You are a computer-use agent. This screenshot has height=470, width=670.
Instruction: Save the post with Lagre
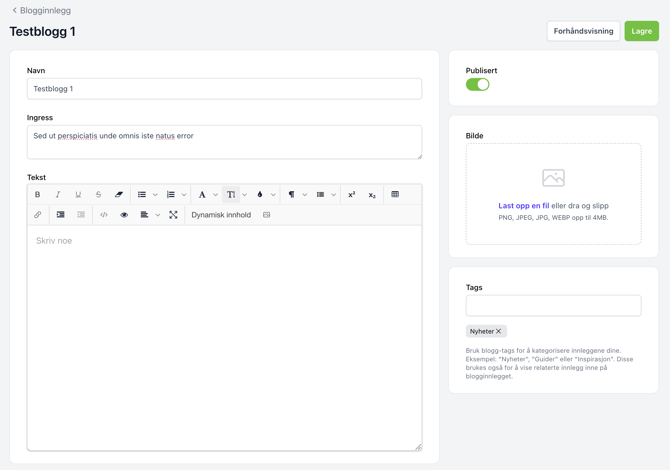coord(641,31)
